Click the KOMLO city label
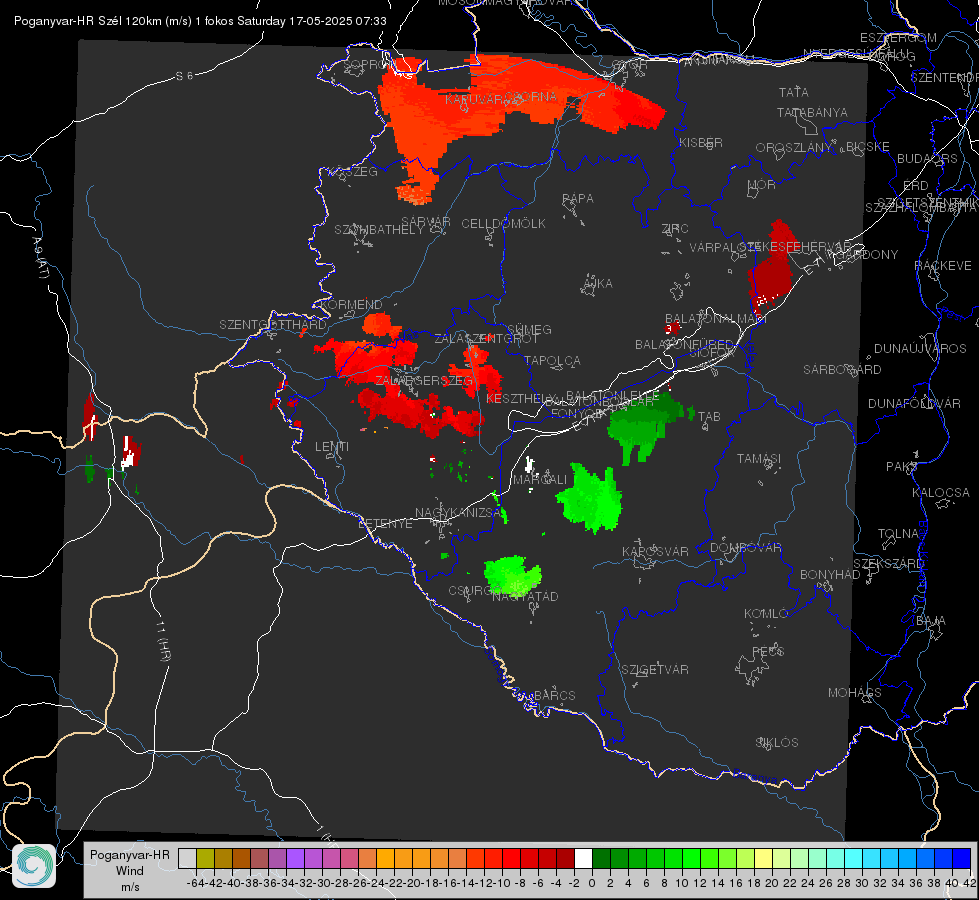 coord(765,614)
